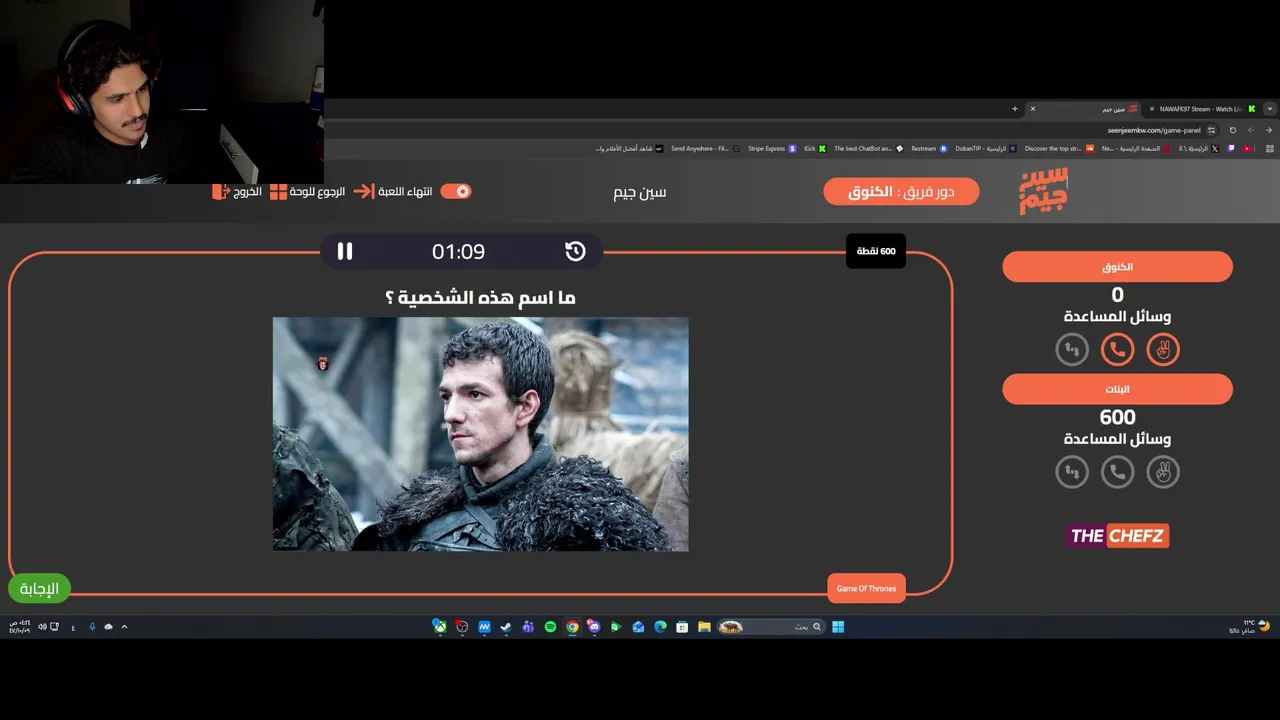
Task: Open the Windows Start menu
Action: [838, 627]
